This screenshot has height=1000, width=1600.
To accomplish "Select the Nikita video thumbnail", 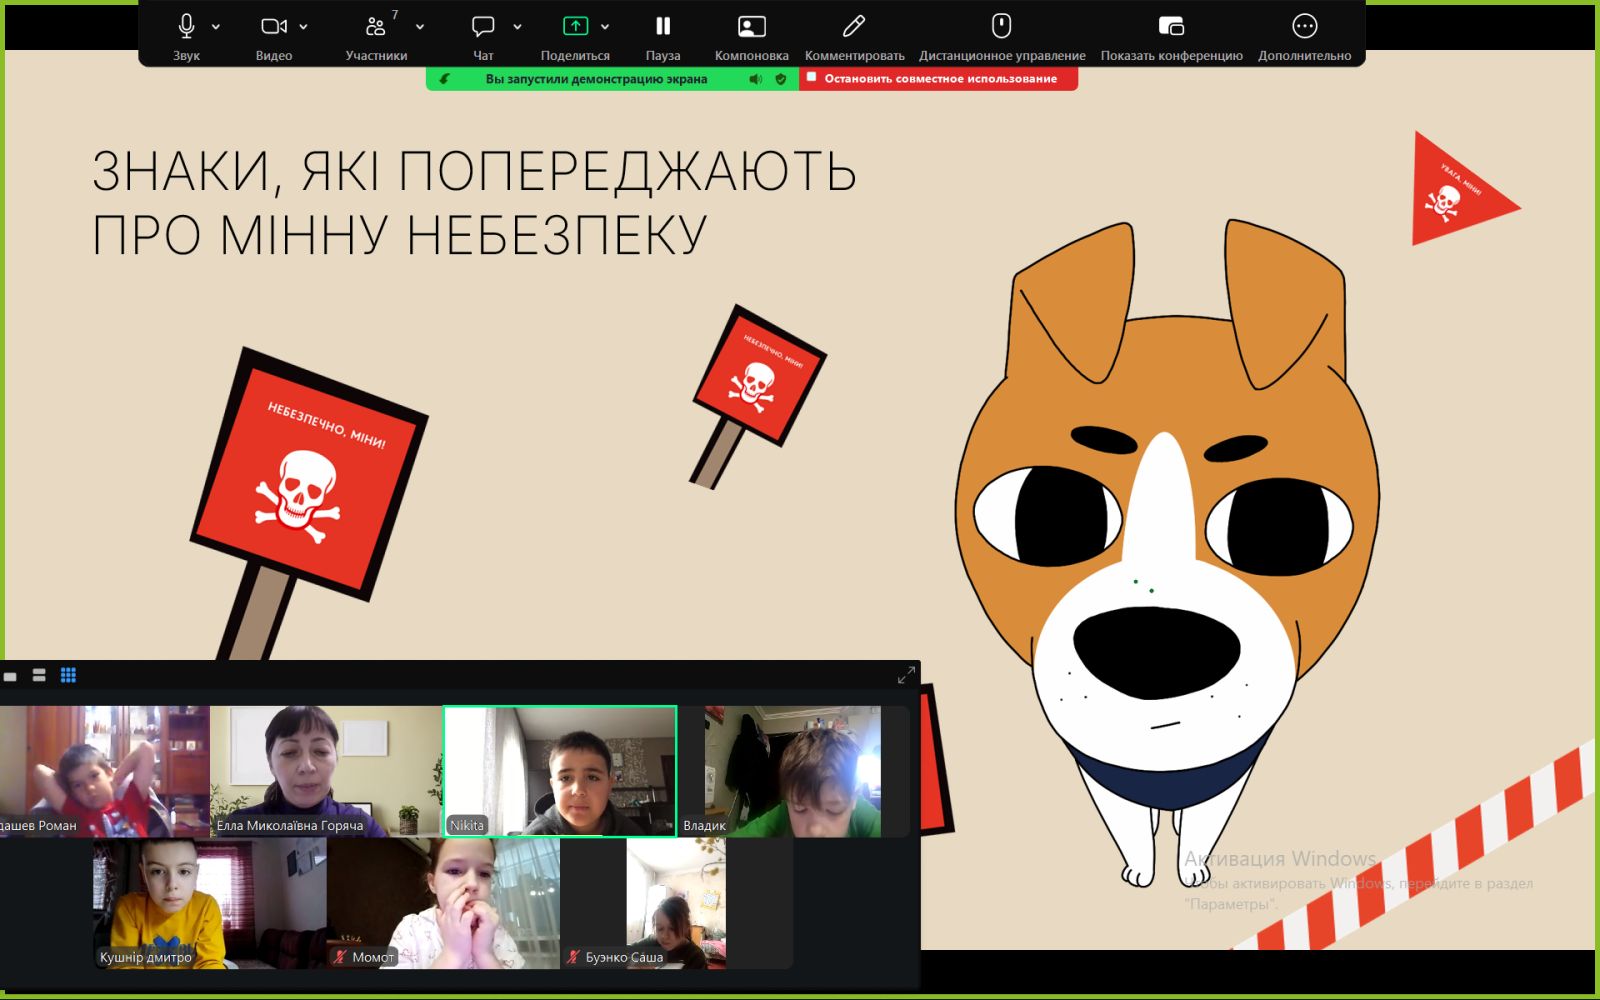I will click(560, 771).
